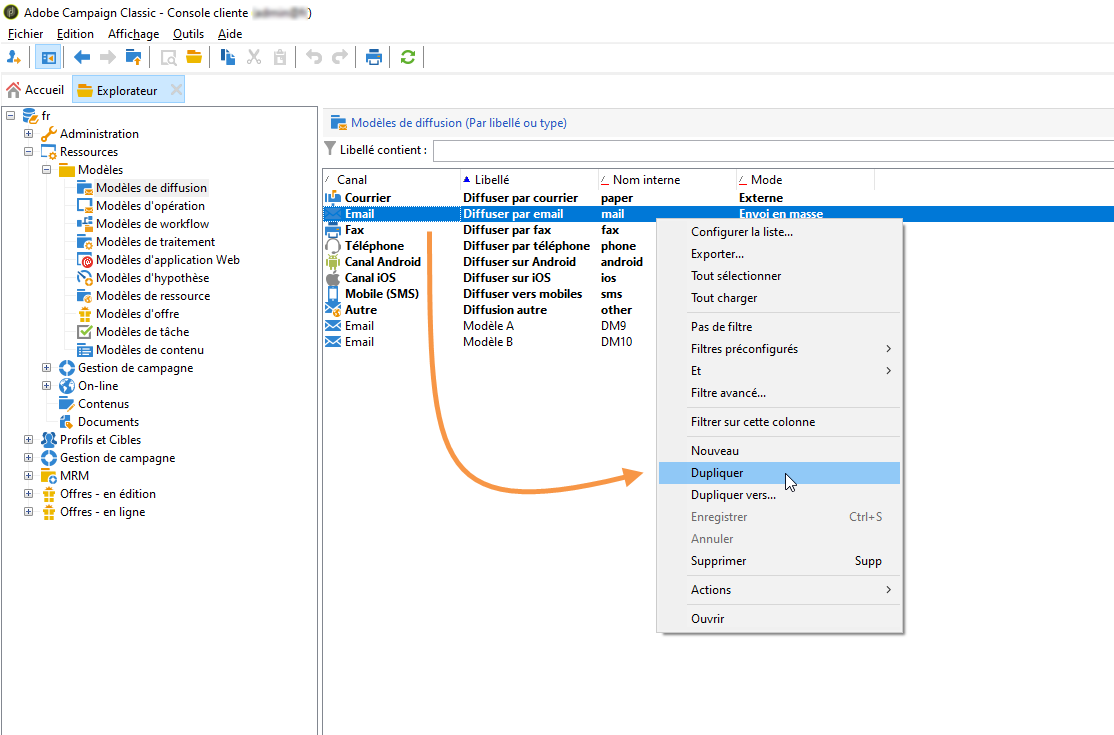Click the Libellé contient input field

pyautogui.click(x=772, y=150)
